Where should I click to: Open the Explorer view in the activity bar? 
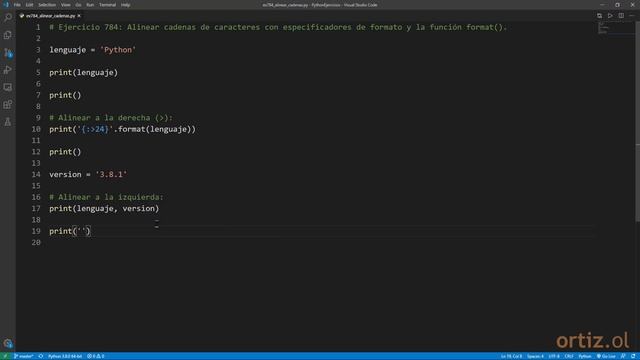coord(8,35)
